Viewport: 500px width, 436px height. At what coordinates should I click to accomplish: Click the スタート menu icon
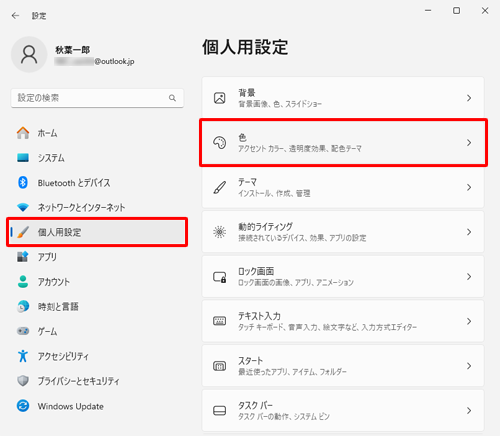[219, 366]
